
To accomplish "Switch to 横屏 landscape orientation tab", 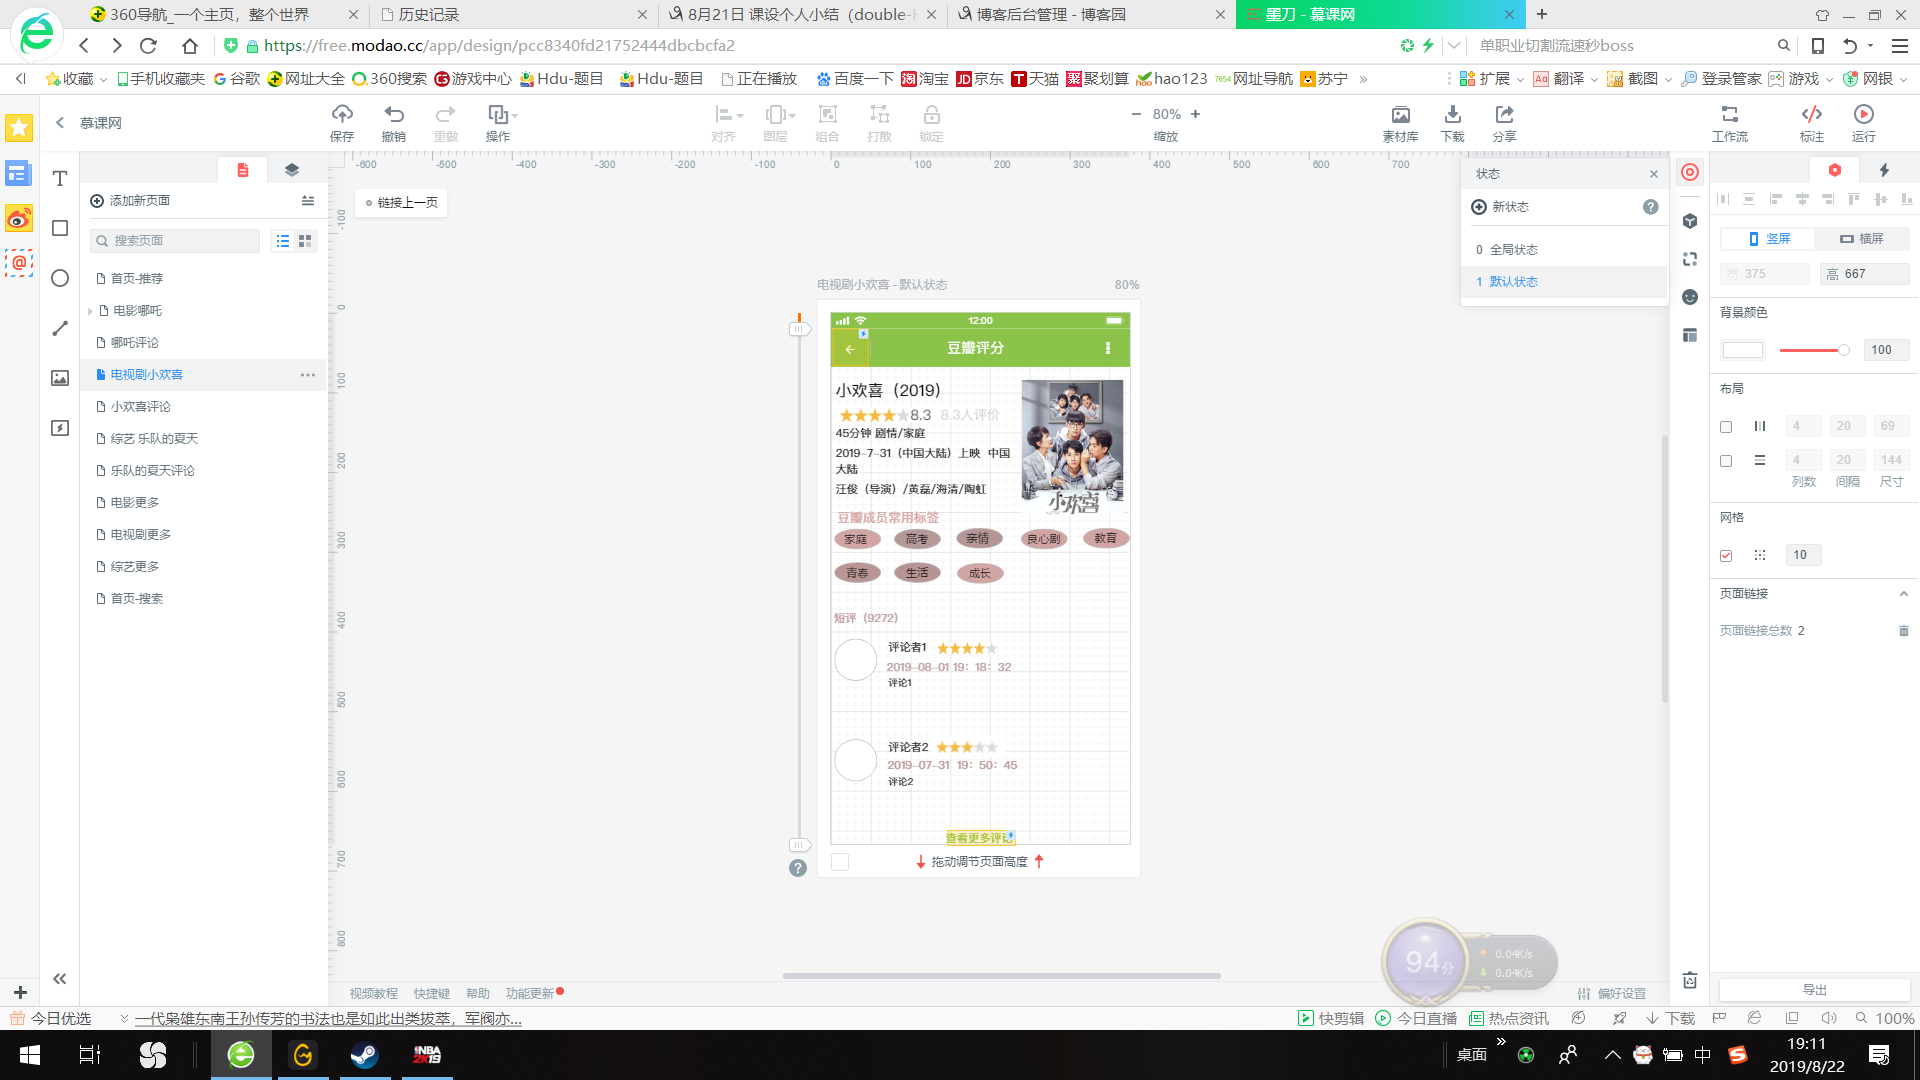I will coord(1862,239).
